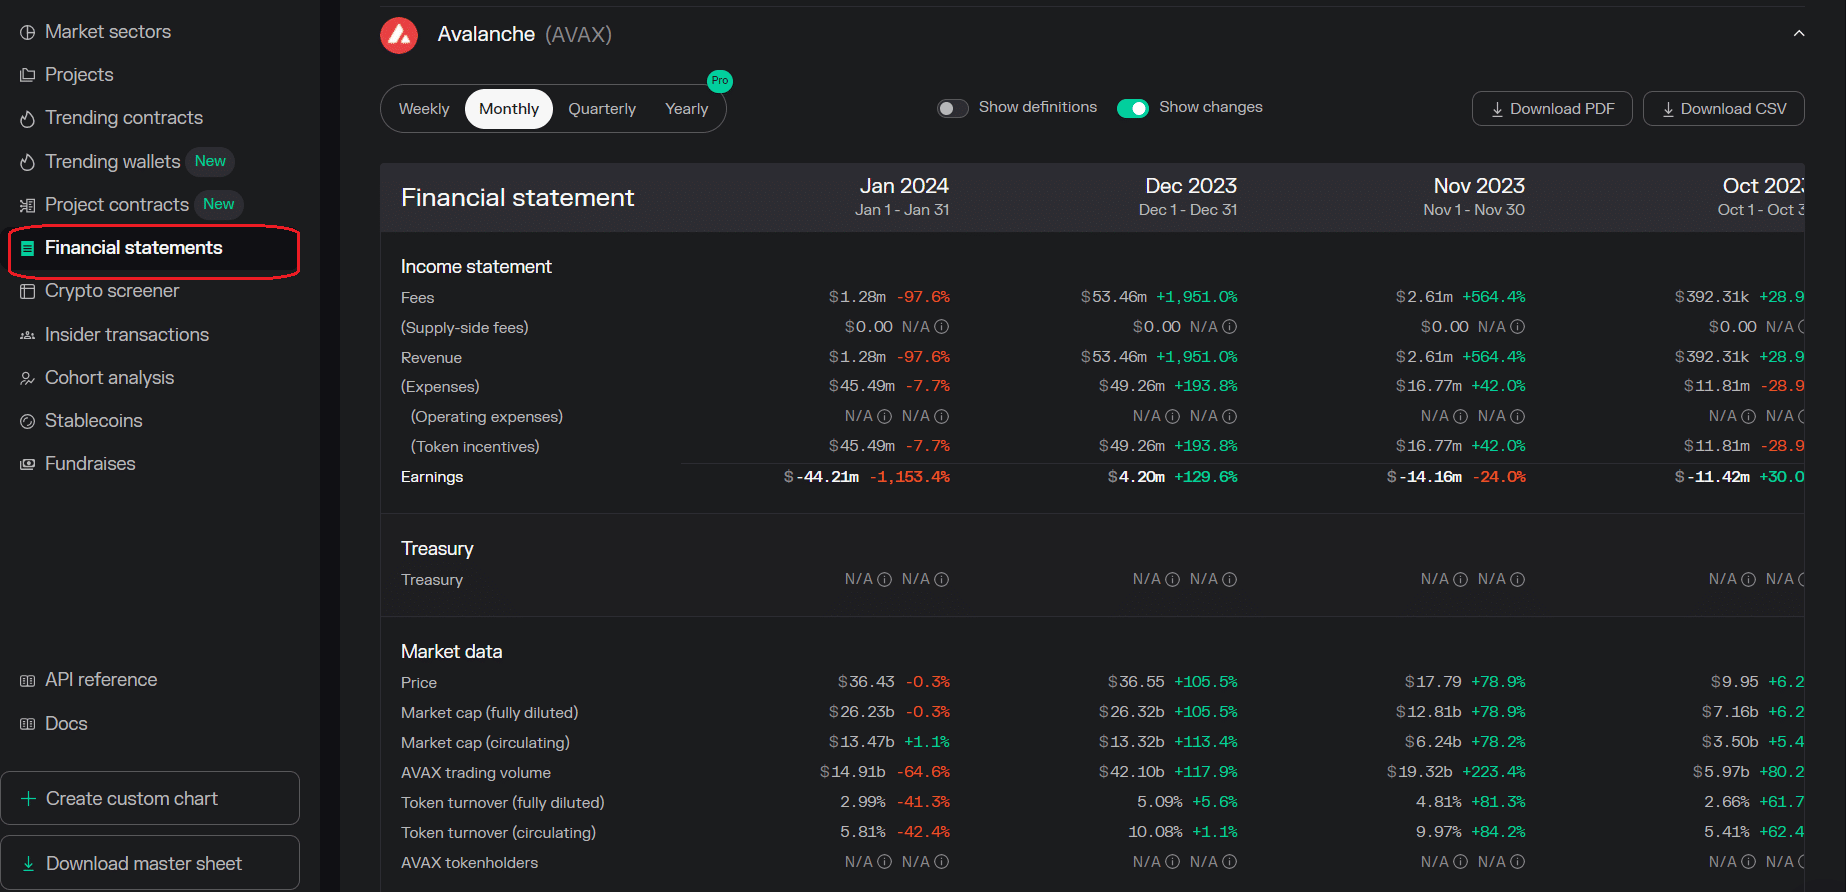Viewport: 1846px width, 892px height.
Task: Click the Trending contracts flame icon
Action: (x=28, y=118)
